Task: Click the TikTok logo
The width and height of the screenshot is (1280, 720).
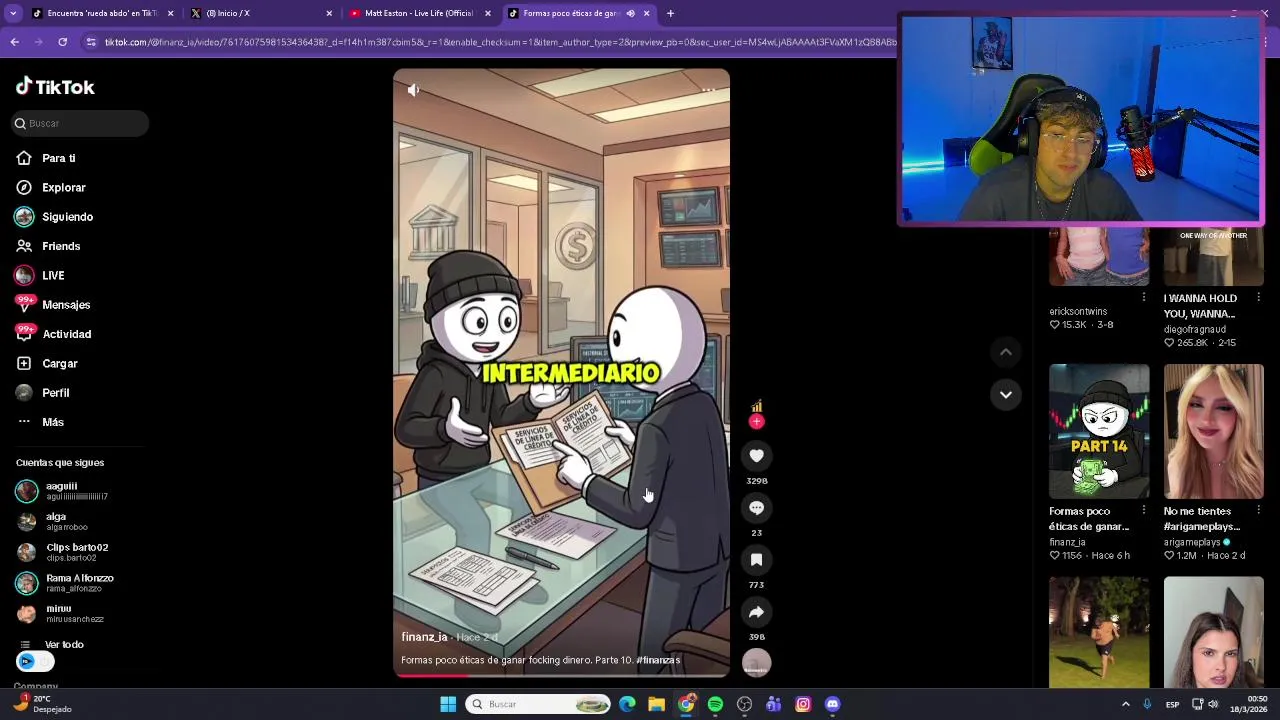Action: (x=55, y=87)
